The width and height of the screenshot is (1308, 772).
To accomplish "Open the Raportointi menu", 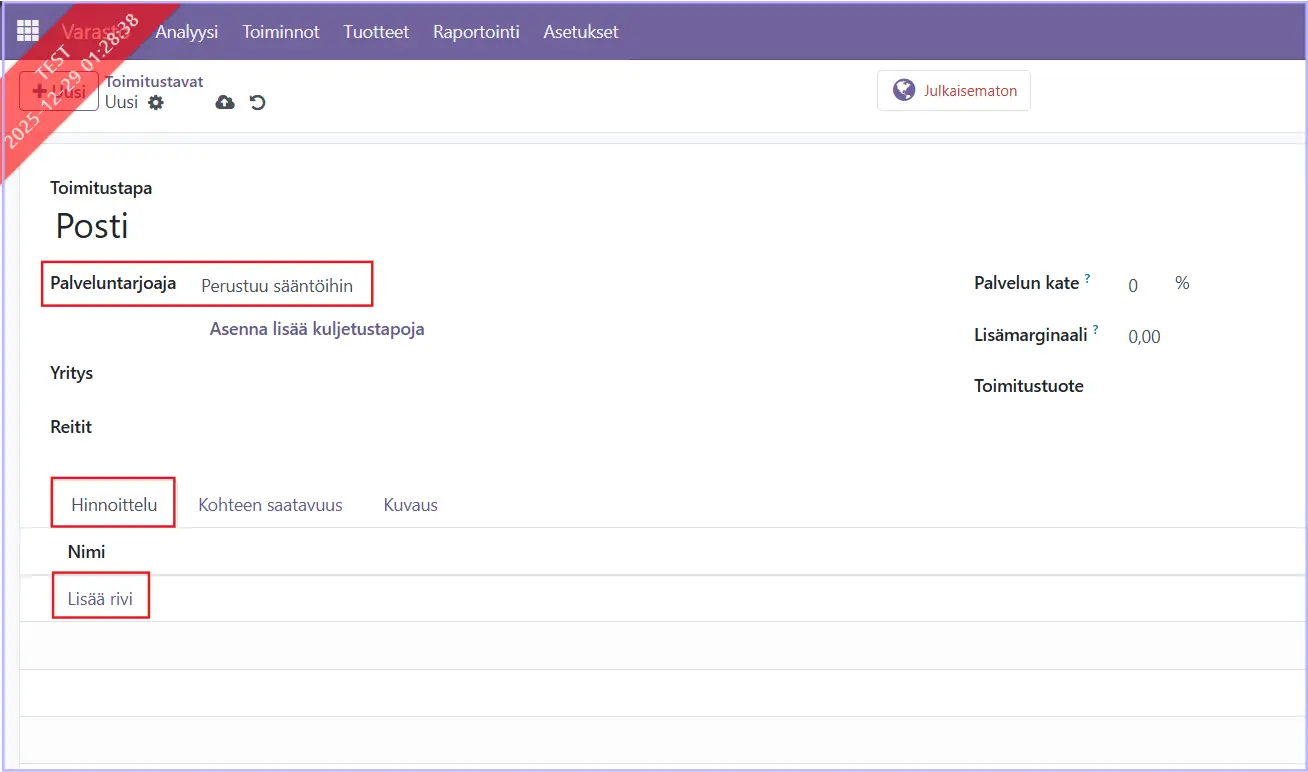I will click(x=476, y=32).
